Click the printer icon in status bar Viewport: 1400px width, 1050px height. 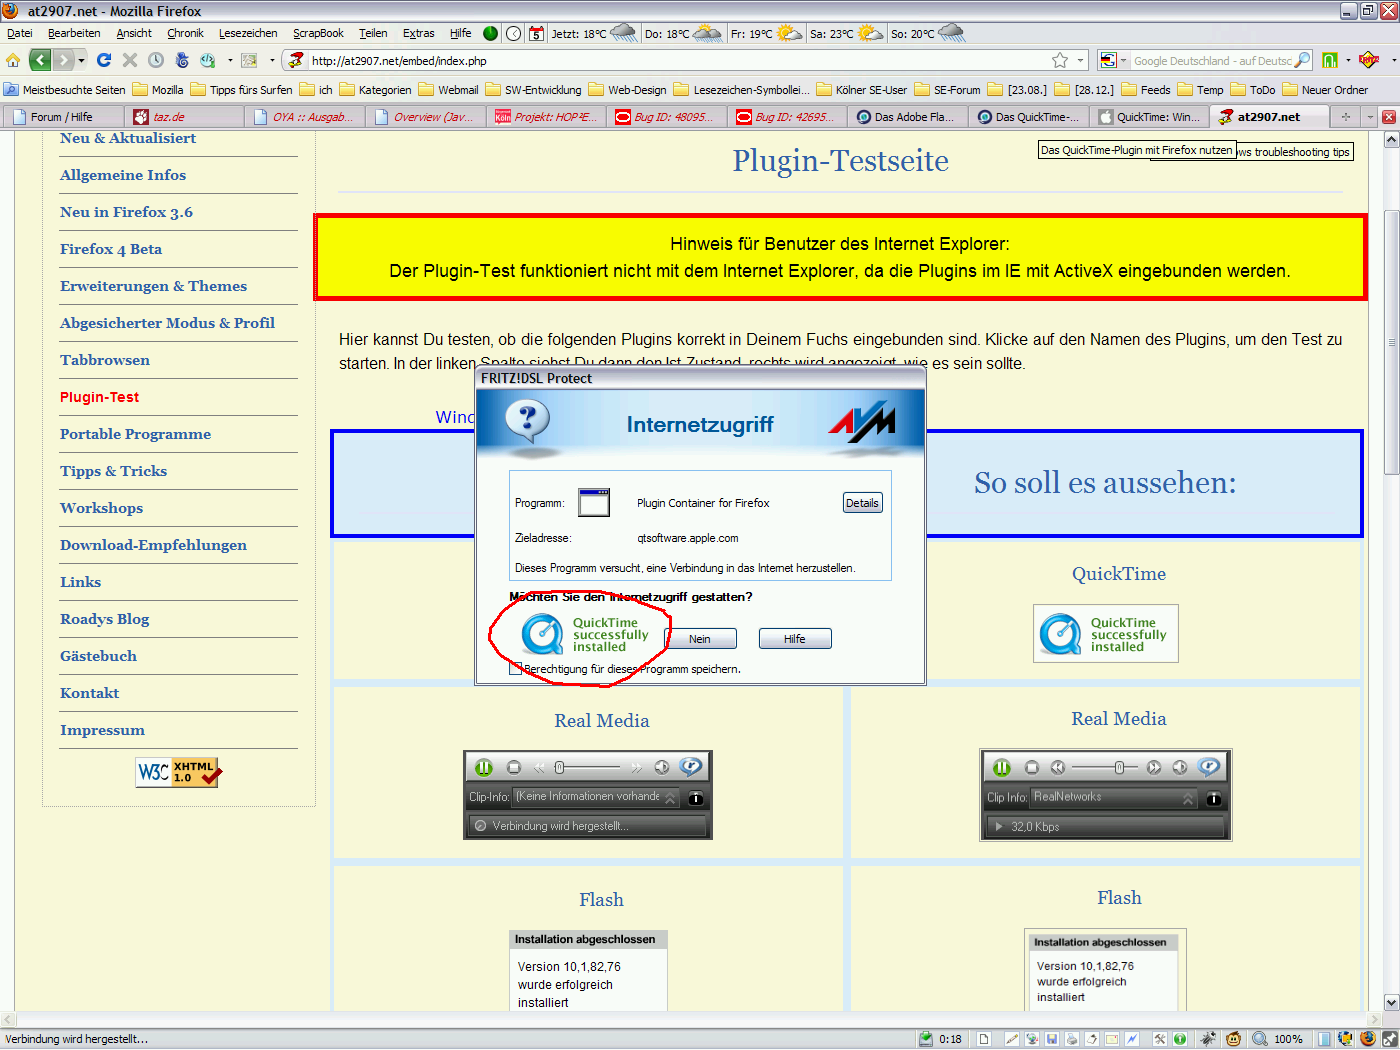pos(1072,1039)
